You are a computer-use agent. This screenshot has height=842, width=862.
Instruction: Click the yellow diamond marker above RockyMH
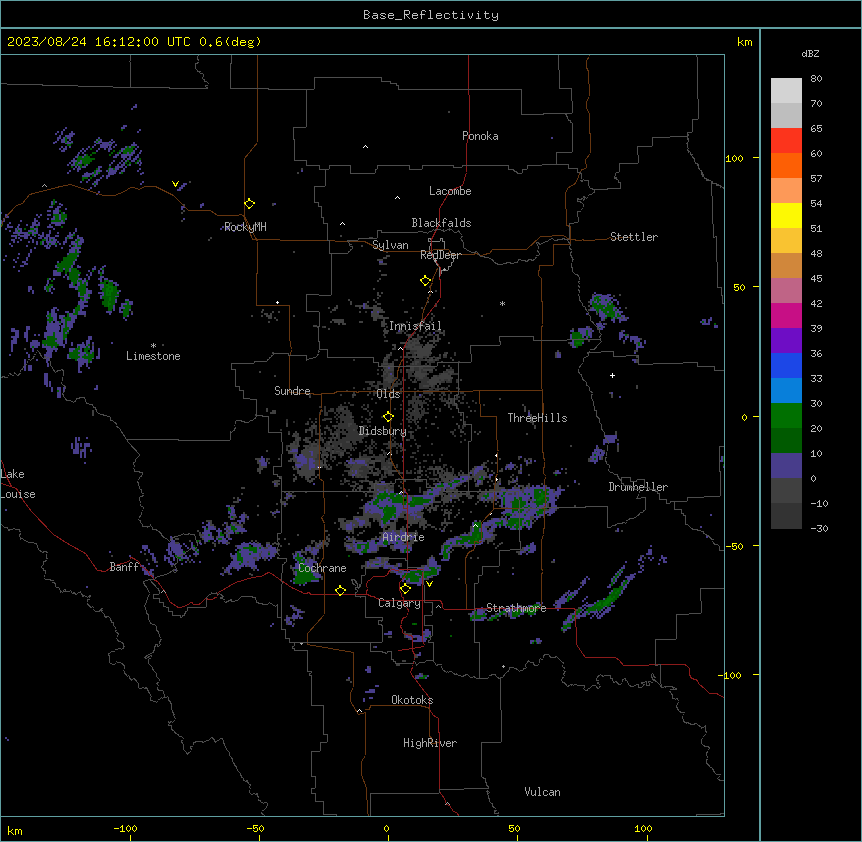pos(250,204)
